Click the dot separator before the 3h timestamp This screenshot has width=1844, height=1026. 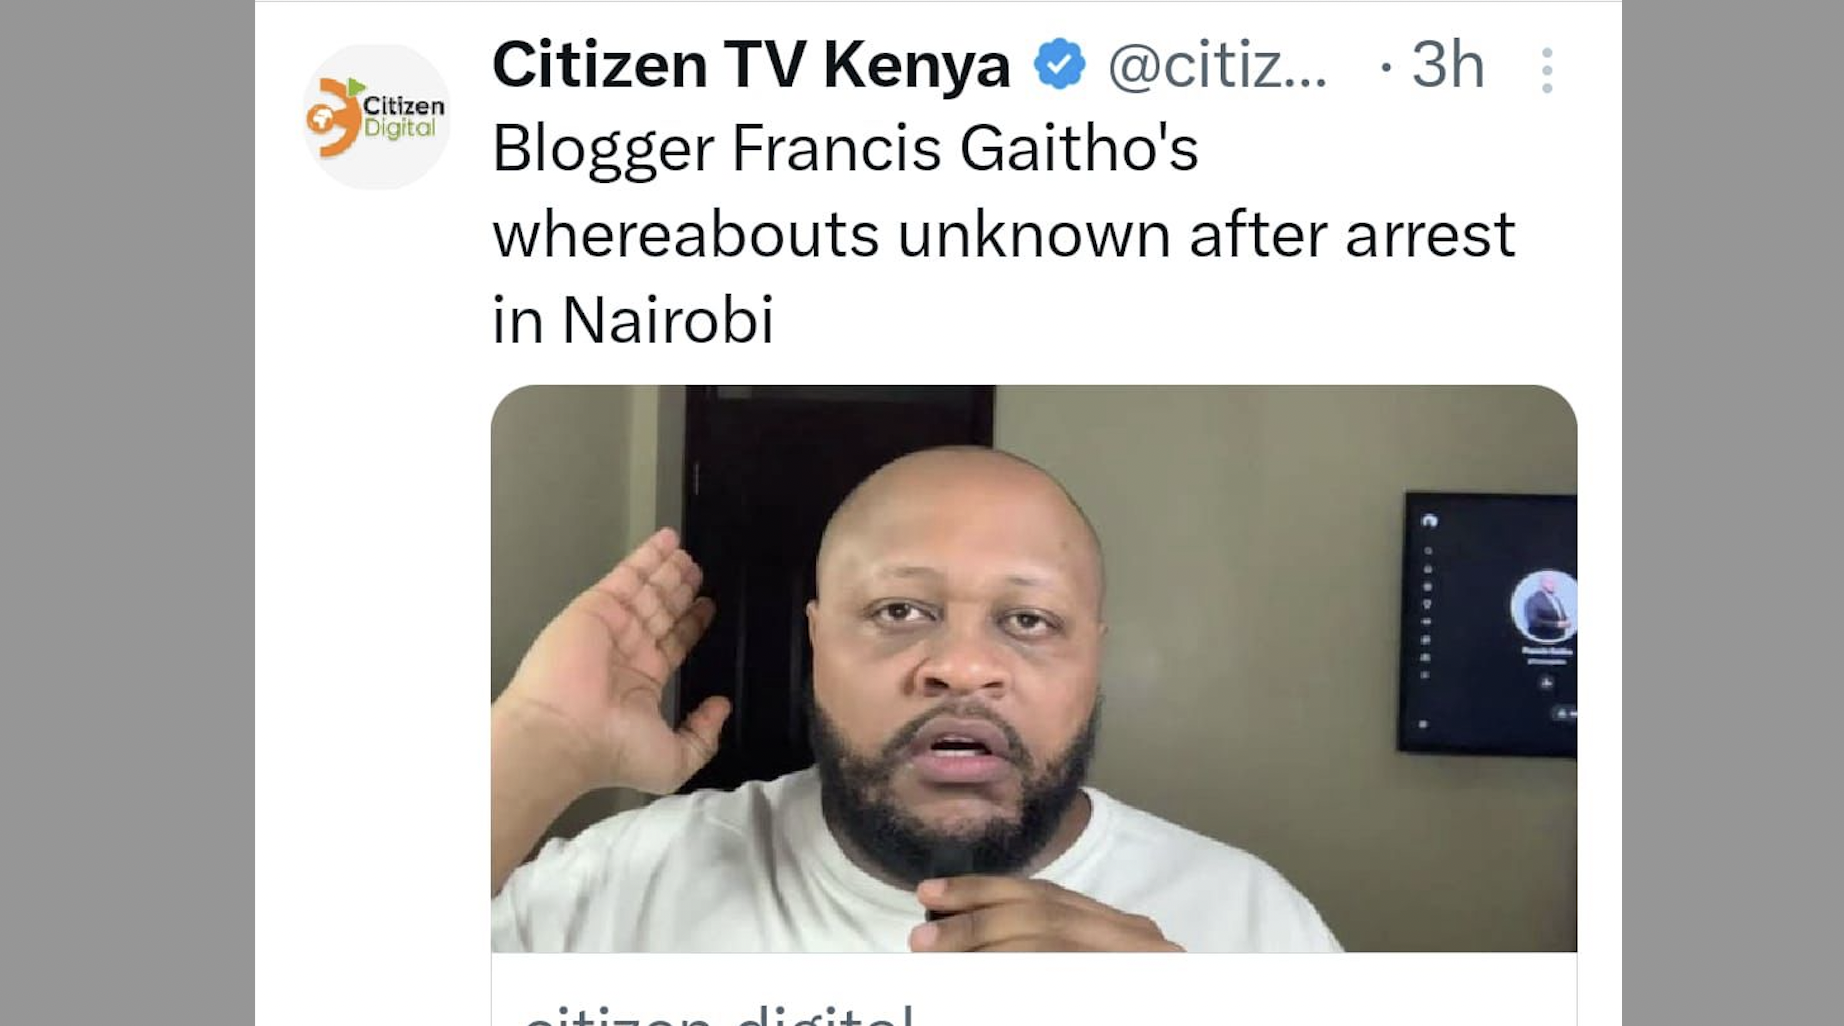1385,67
